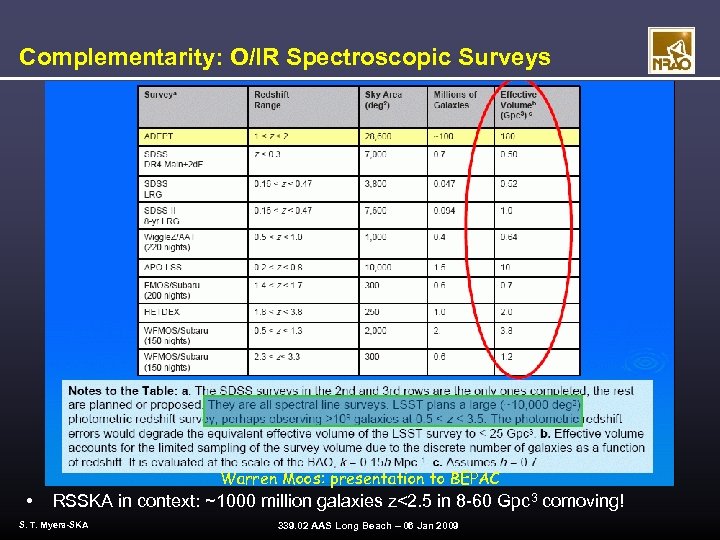Select the '0.7' effective volume cell for FMOS/Subaru
This screenshot has height=540, width=720.
(x=537, y=290)
